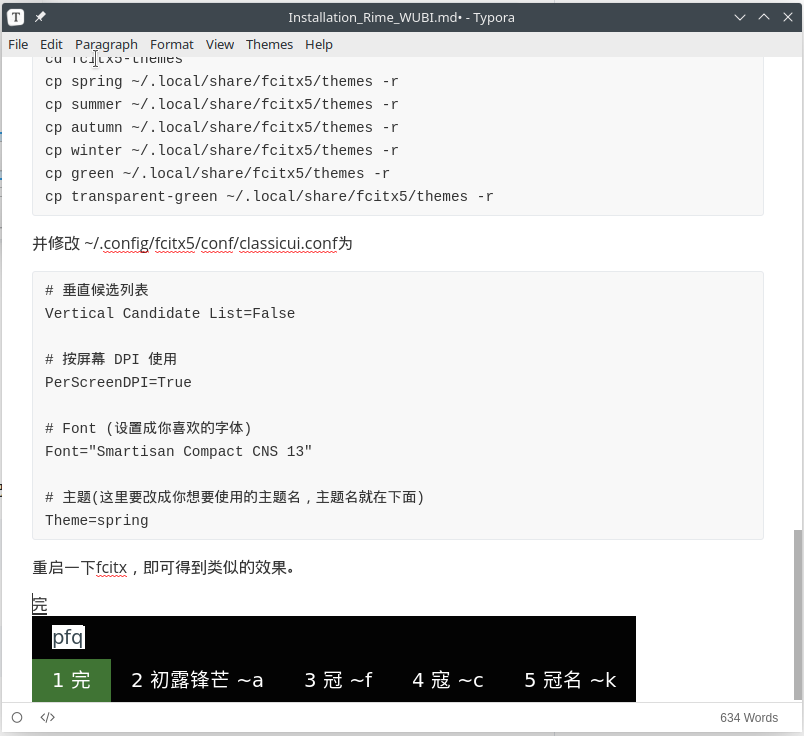
Task: Click the Typora app icon in title bar
Action: pyautogui.click(x=16, y=17)
